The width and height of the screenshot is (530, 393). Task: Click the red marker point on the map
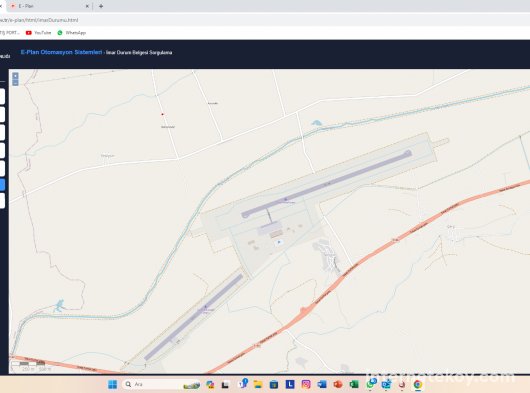[x=162, y=114]
